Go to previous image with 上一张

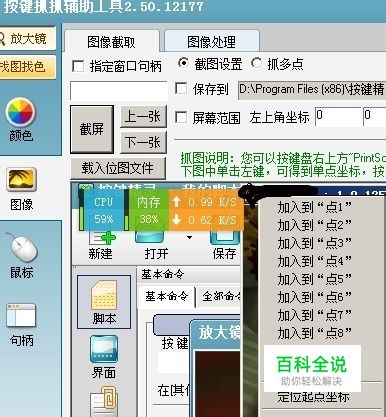[x=143, y=117]
